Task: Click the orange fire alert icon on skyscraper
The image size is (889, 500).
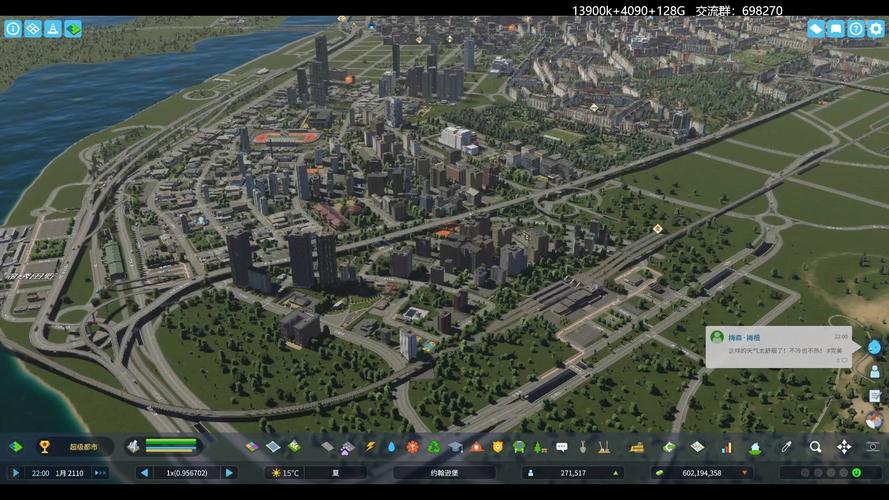Action: 349,79
